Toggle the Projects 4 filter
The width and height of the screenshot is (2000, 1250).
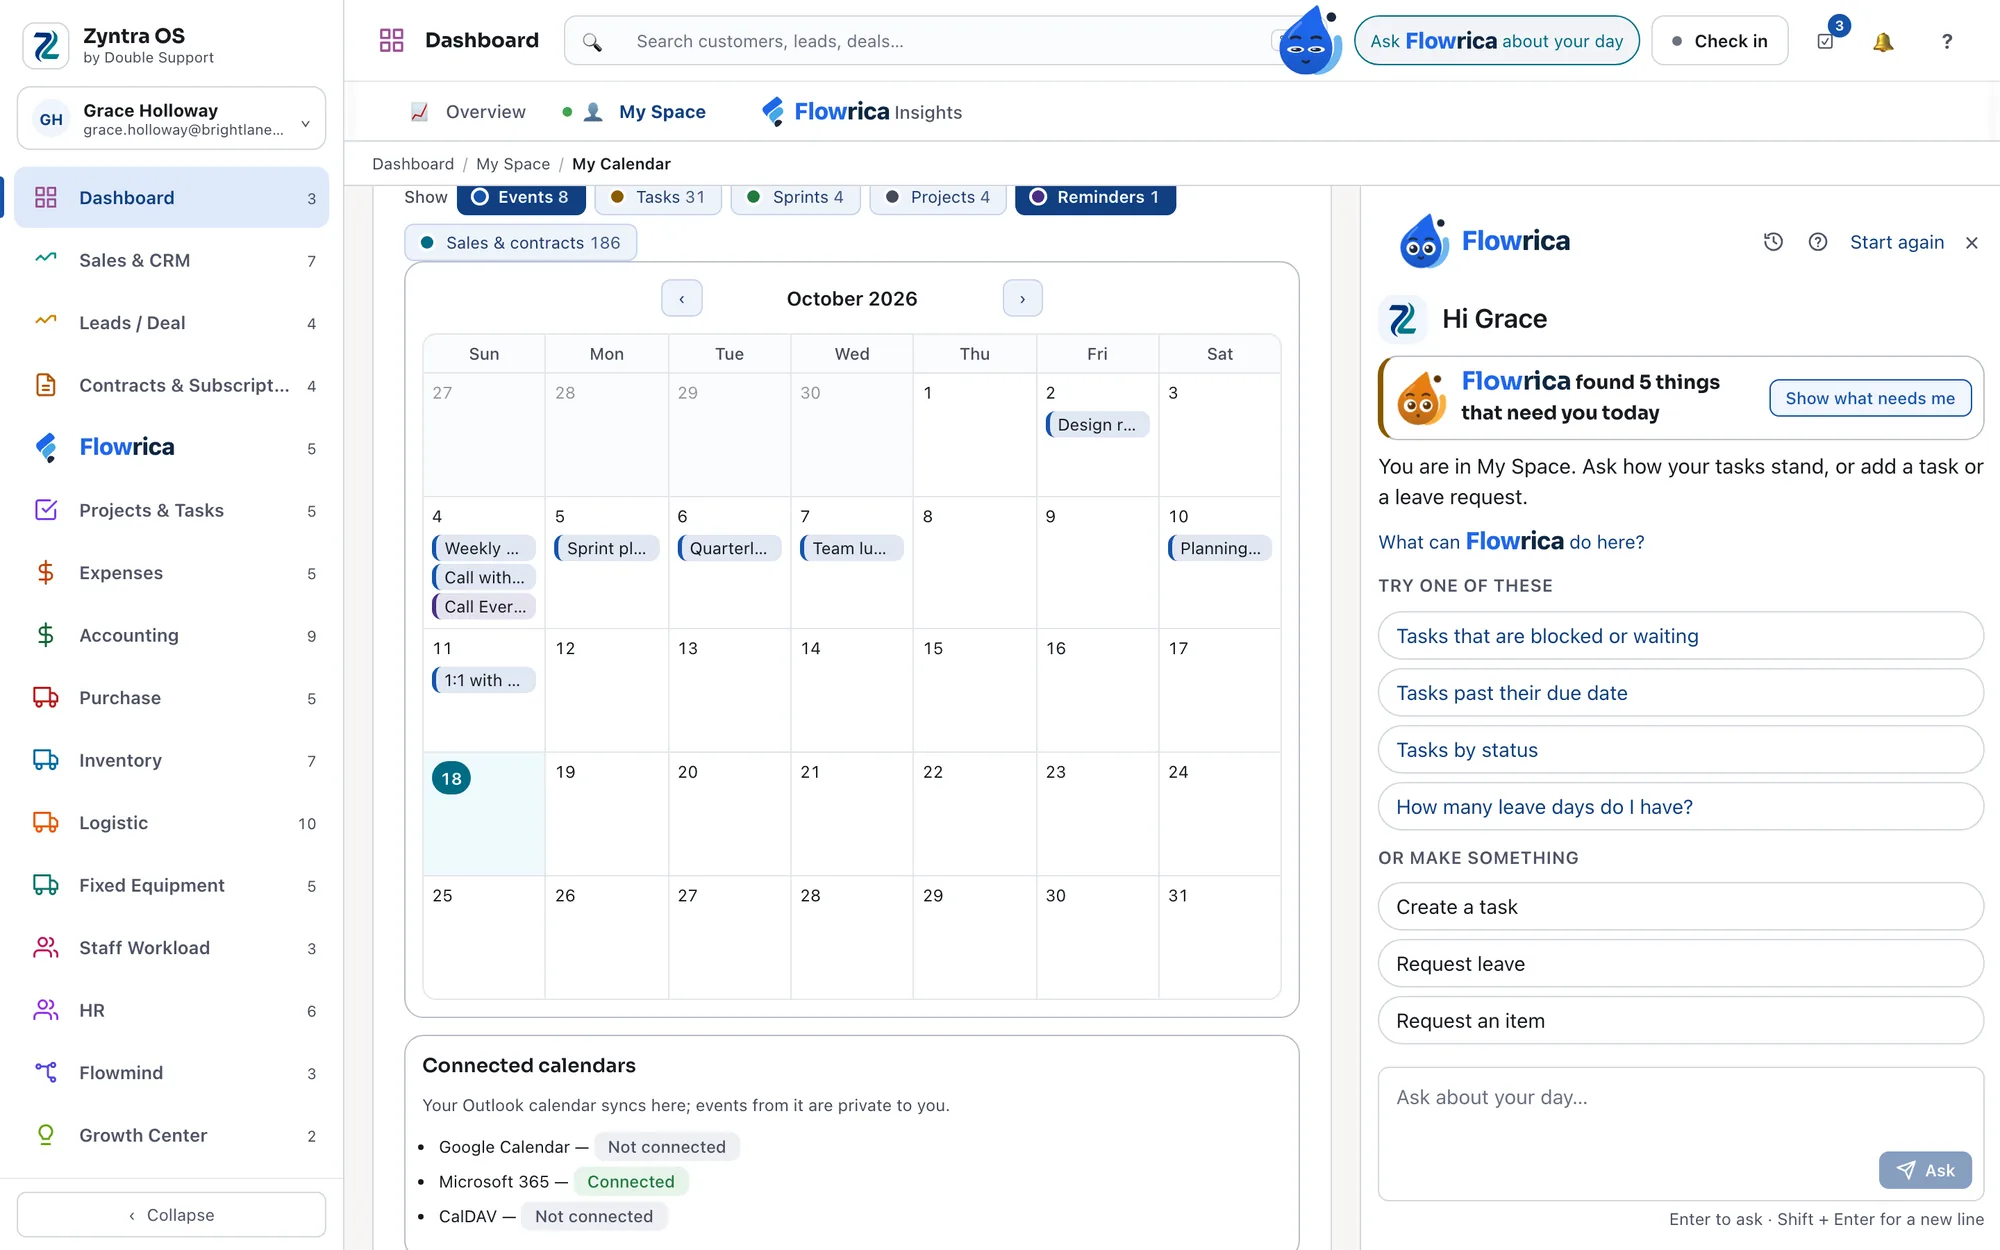937,197
